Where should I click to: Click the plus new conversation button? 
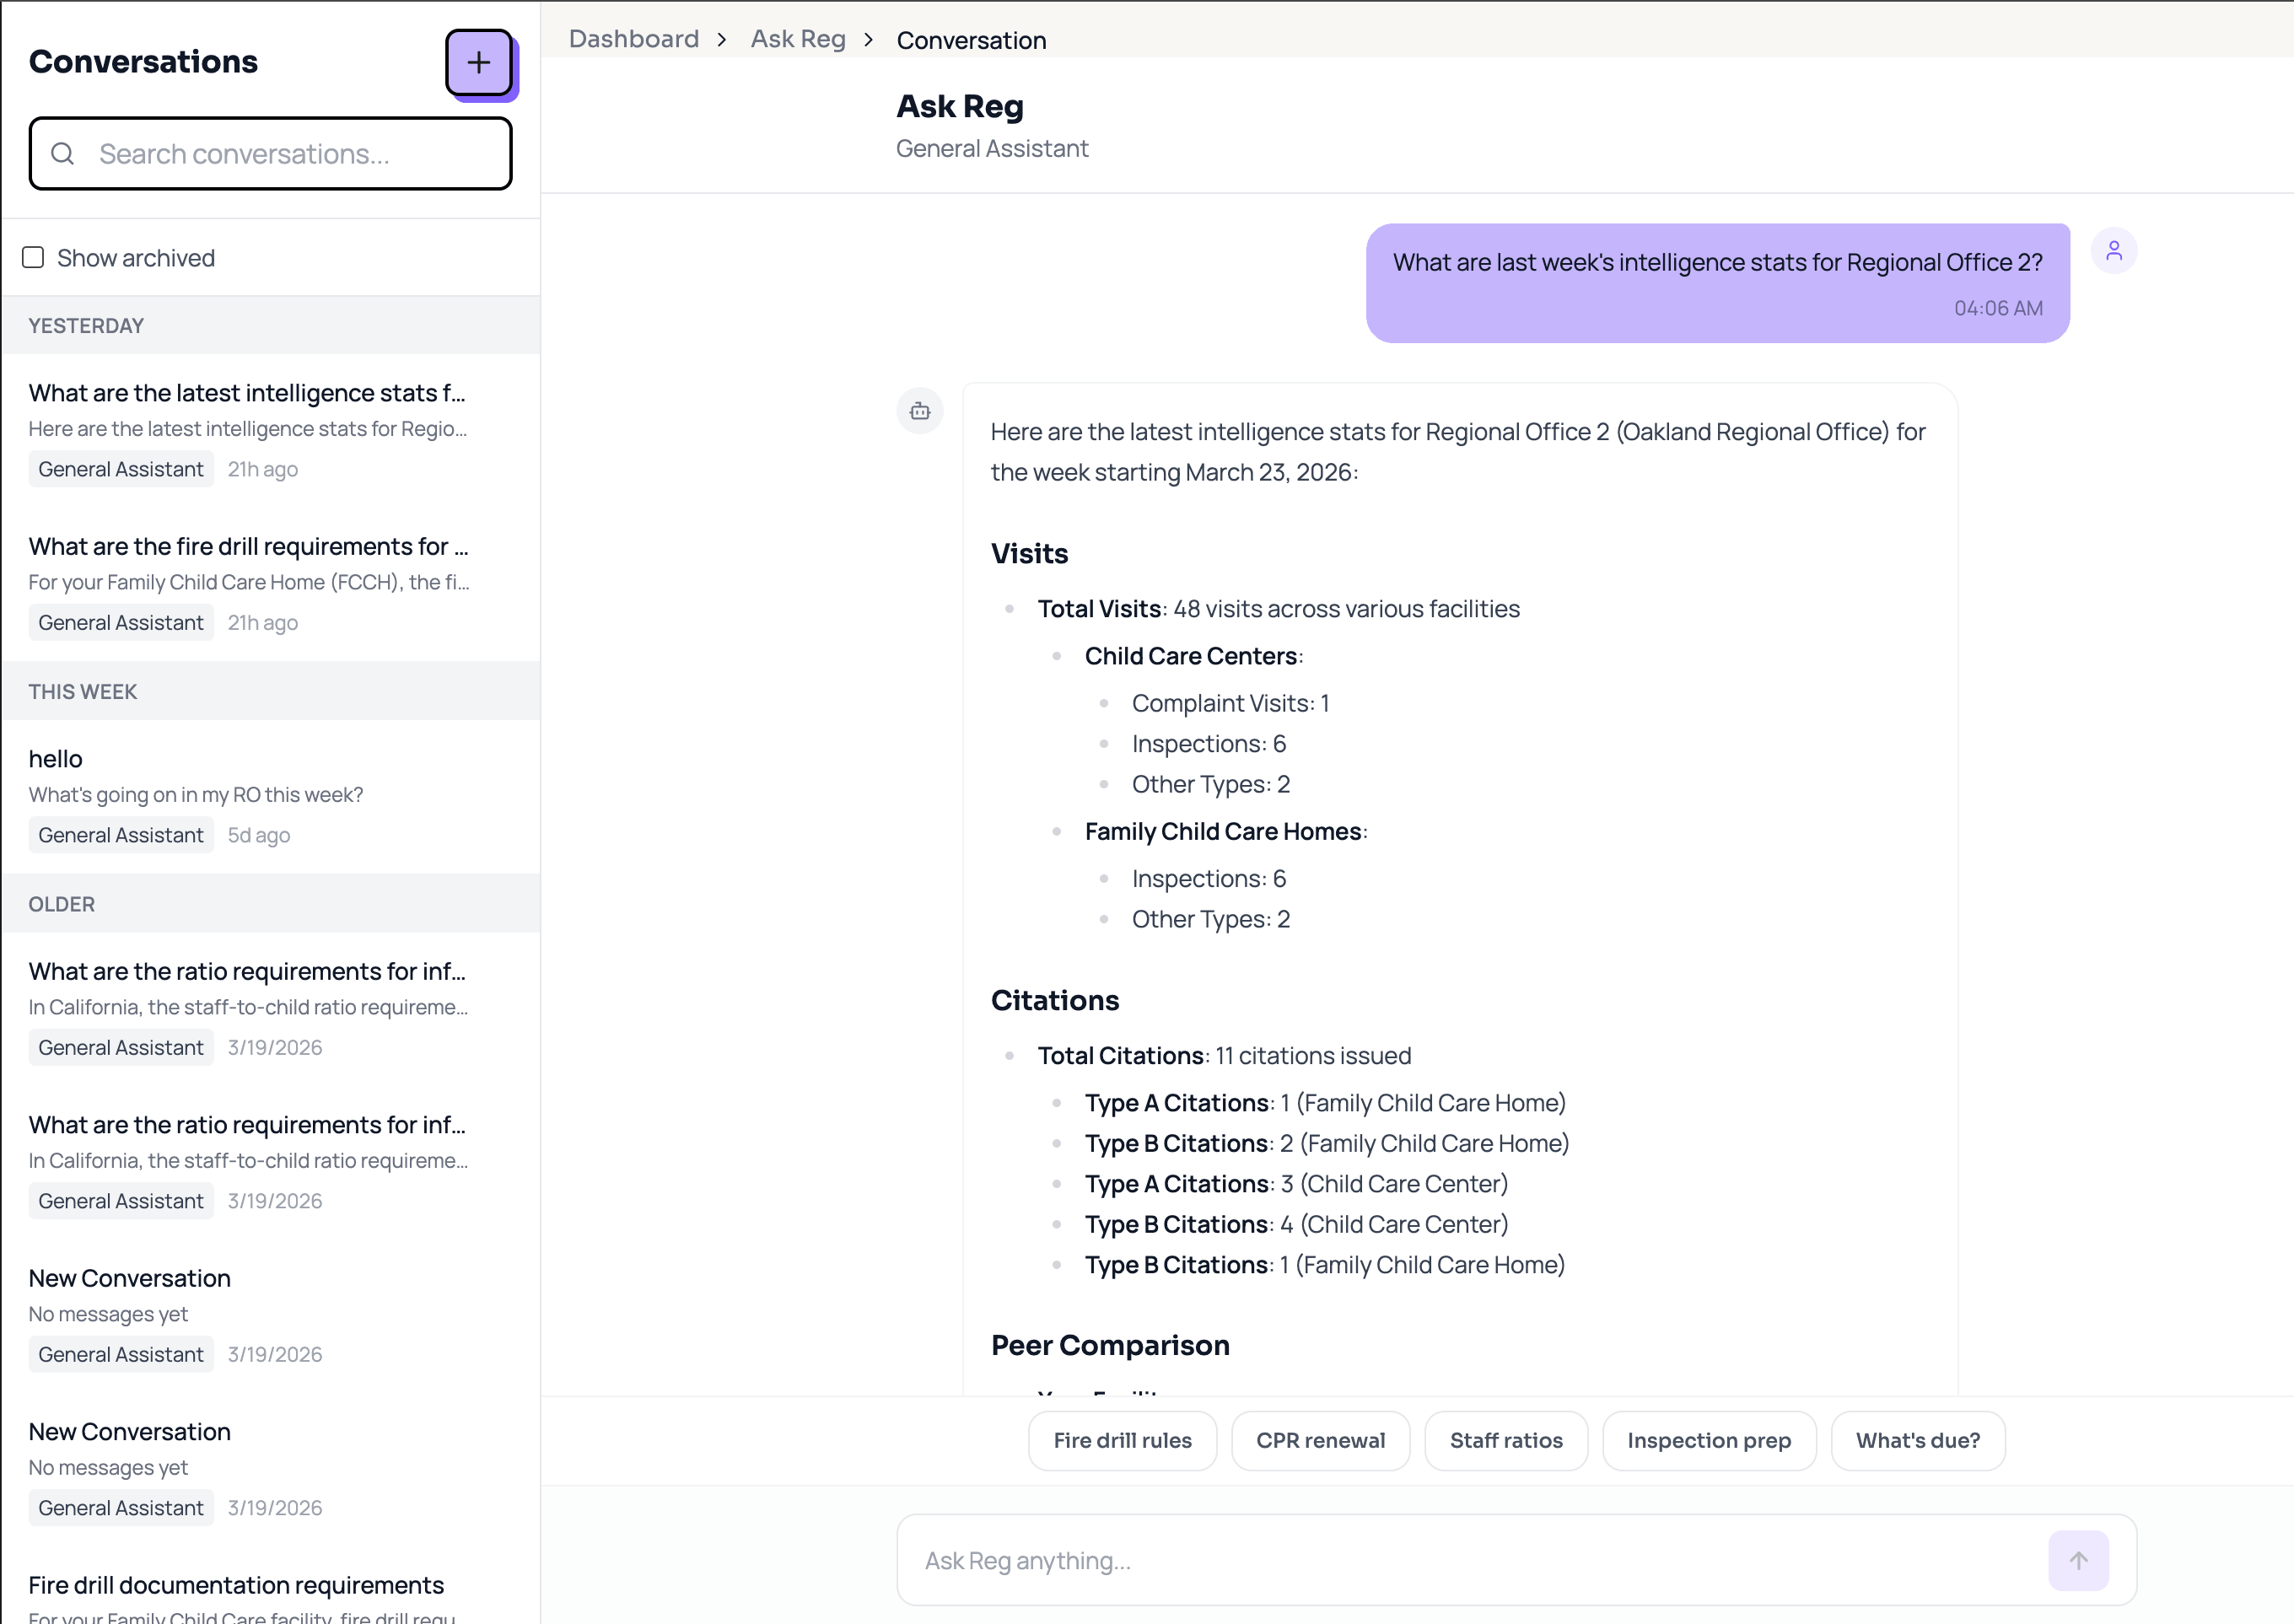[x=479, y=62]
